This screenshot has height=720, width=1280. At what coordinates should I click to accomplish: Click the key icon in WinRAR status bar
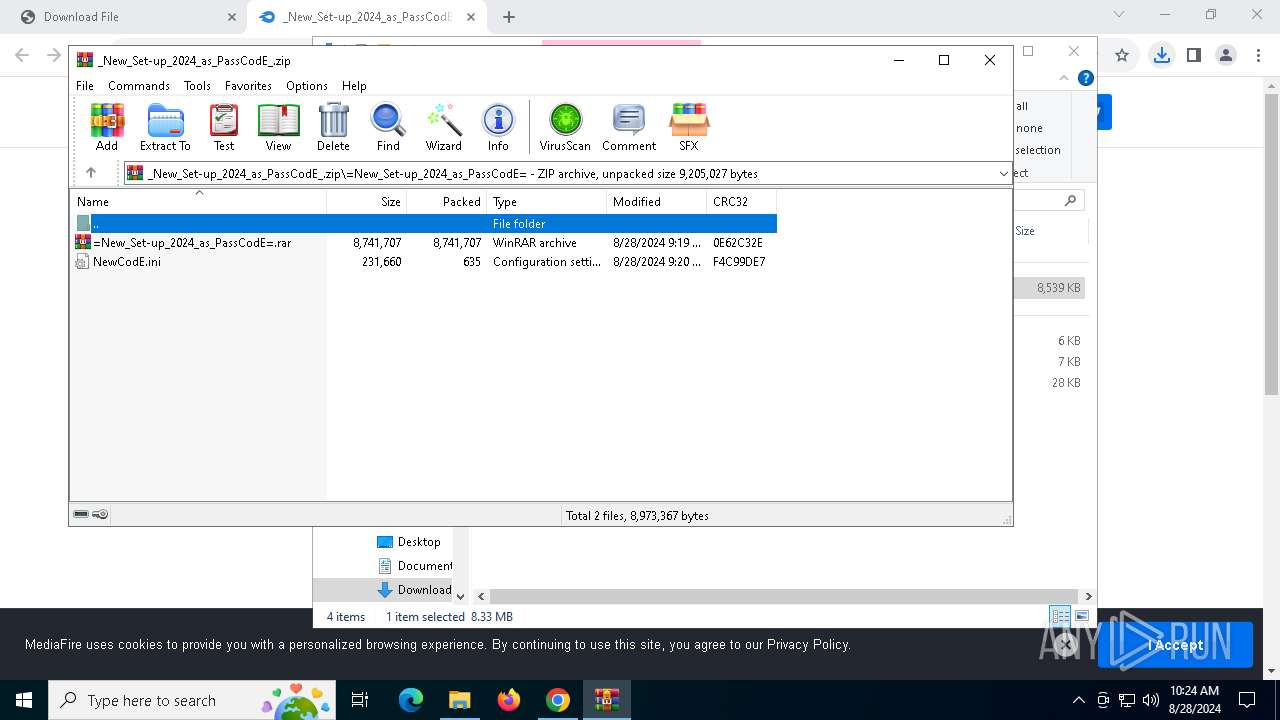point(100,514)
